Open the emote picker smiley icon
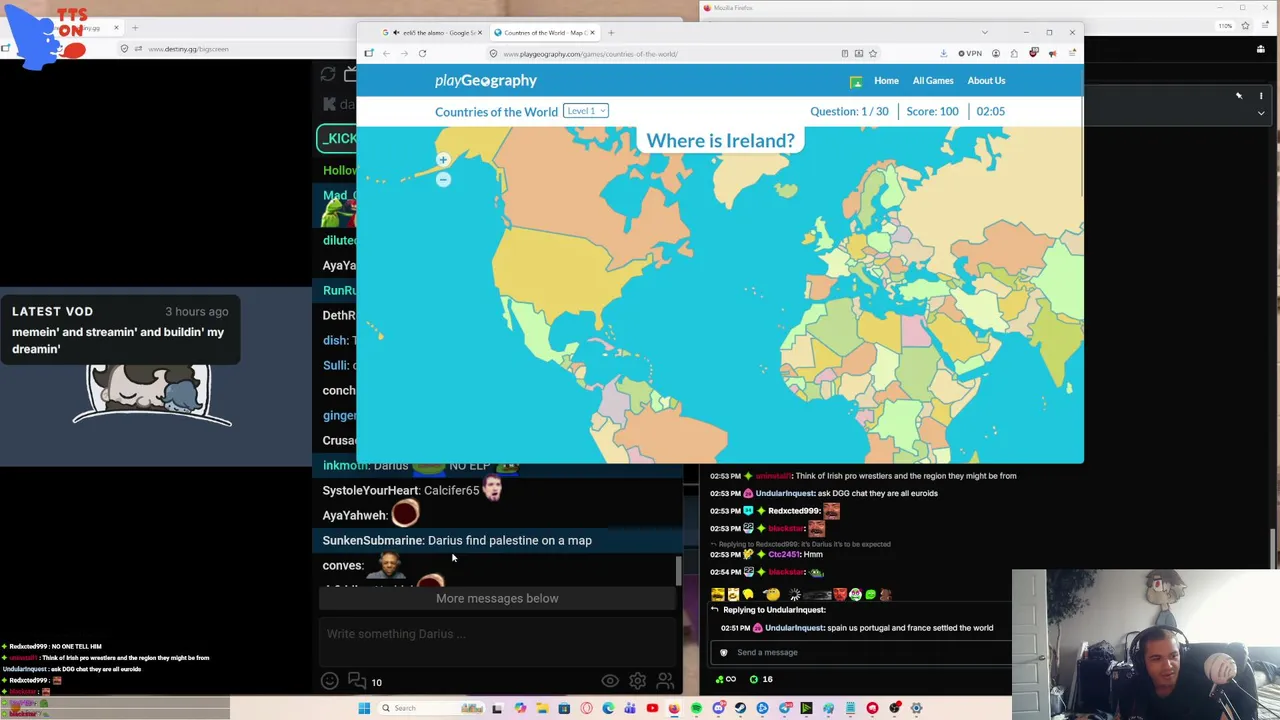The height and width of the screenshot is (720, 1280). [330, 682]
